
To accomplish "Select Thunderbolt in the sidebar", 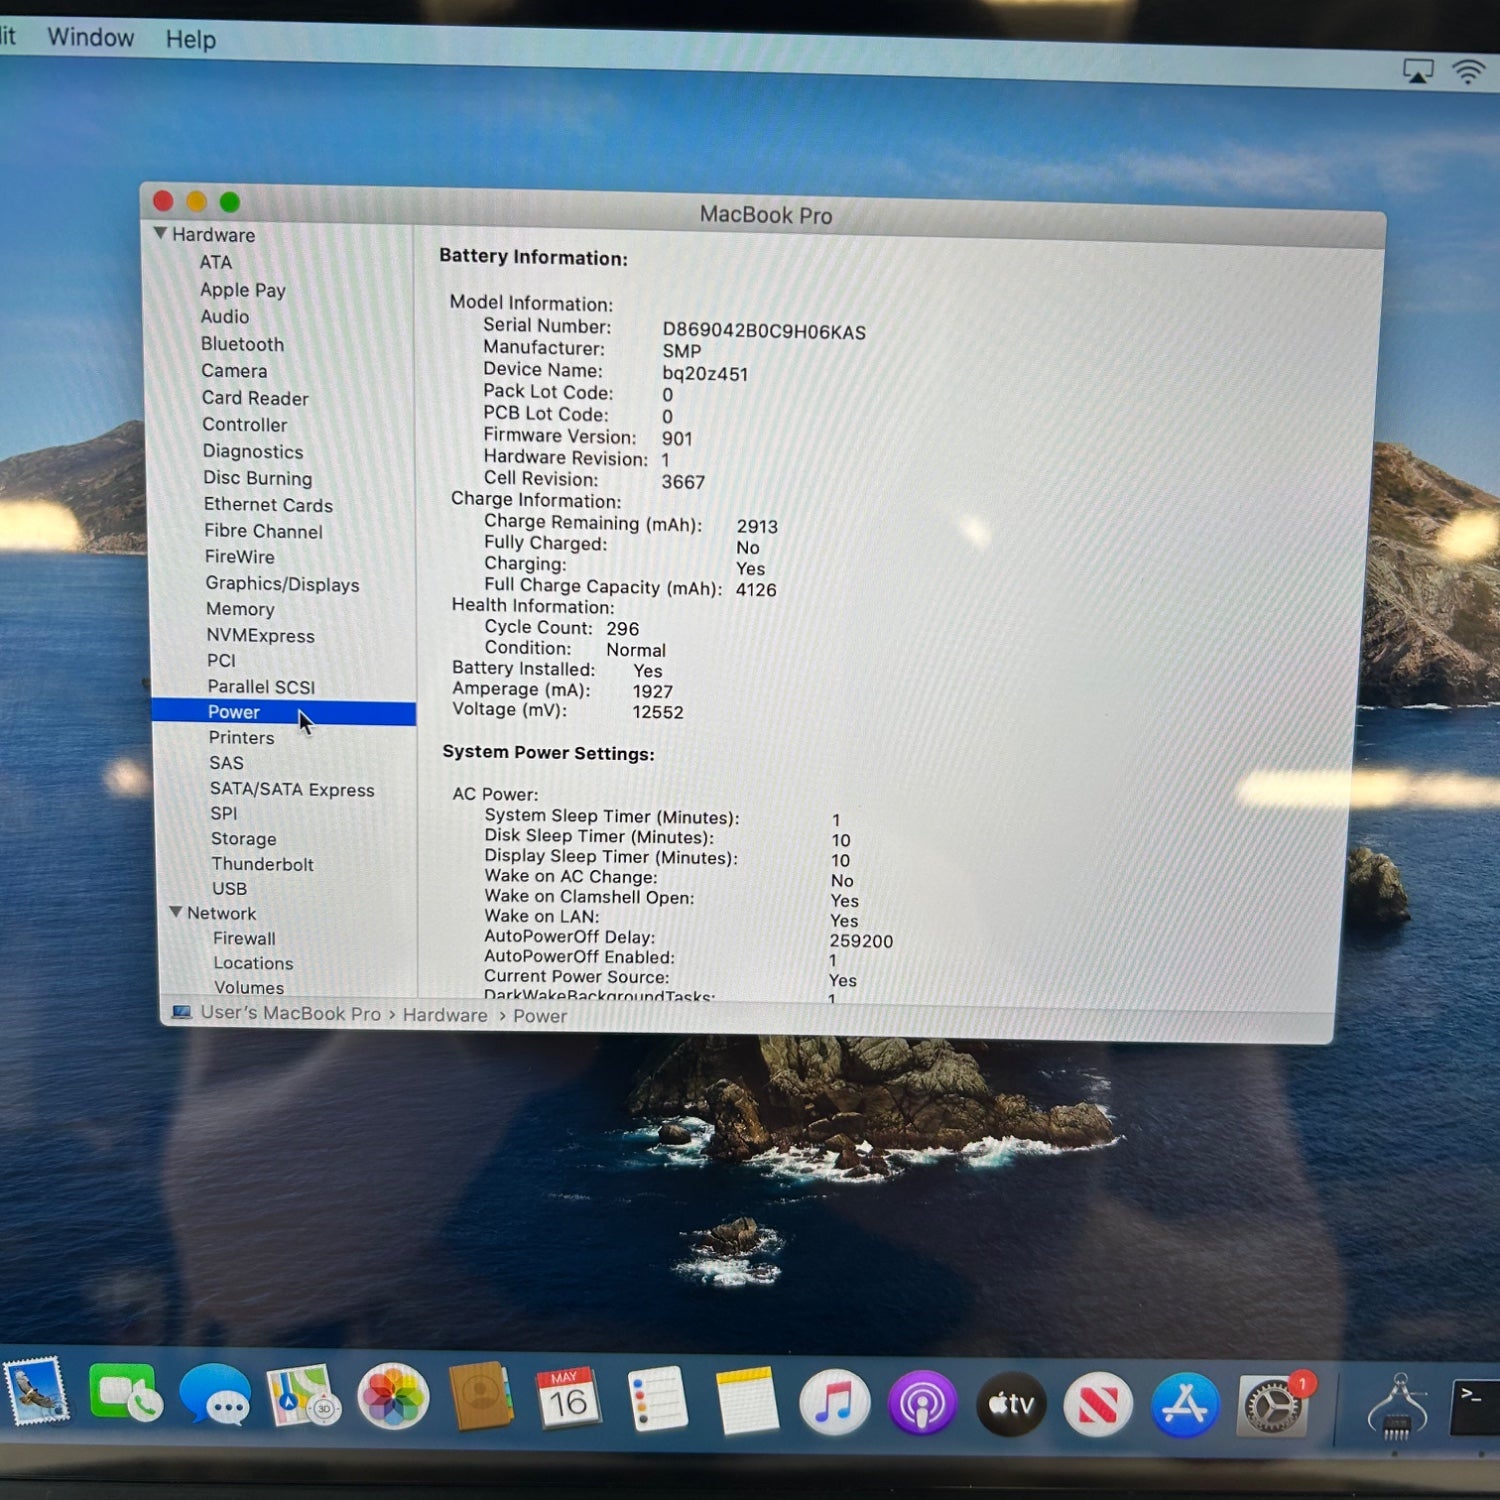I will click(x=262, y=864).
